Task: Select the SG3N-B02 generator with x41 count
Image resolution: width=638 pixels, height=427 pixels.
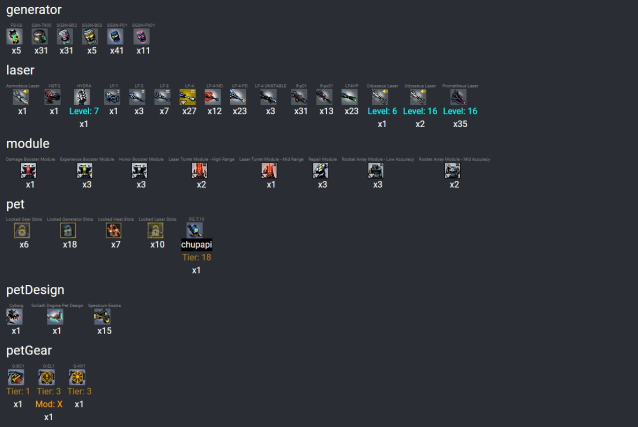Action: pos(117,36)
